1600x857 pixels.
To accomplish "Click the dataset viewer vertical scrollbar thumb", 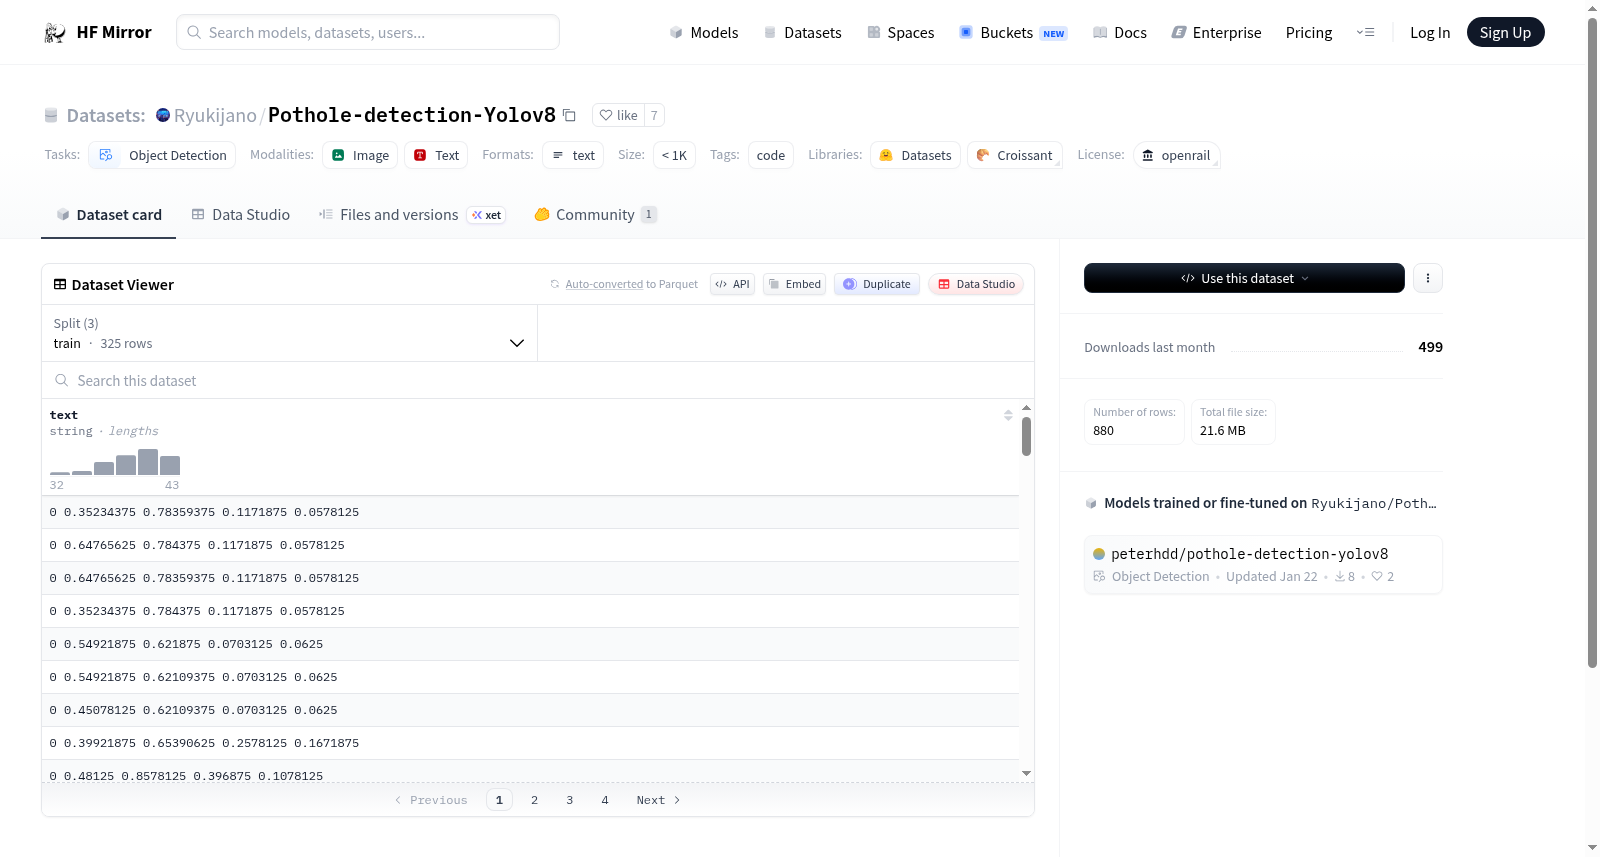I will pos(1026,437).
